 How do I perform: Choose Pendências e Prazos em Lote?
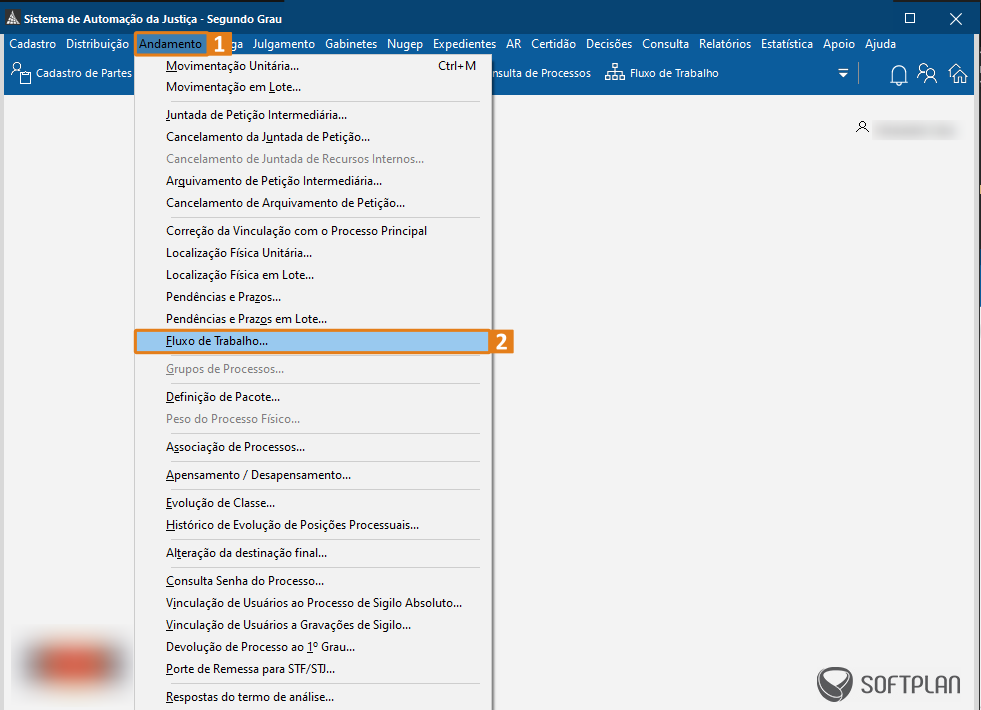(x=313, y=319)
